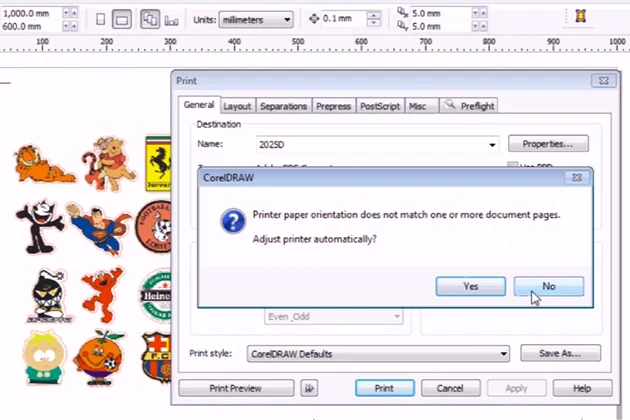Image resolution: width=630 pixels, height=420 pixels.
Task: Select landscape page orientation icon
Action: [x=121, y=19]
